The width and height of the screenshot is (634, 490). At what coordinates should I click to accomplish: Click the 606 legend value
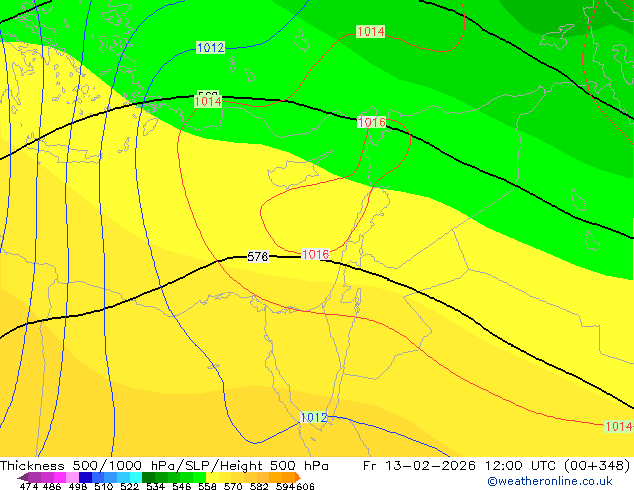tap(305, 486)
